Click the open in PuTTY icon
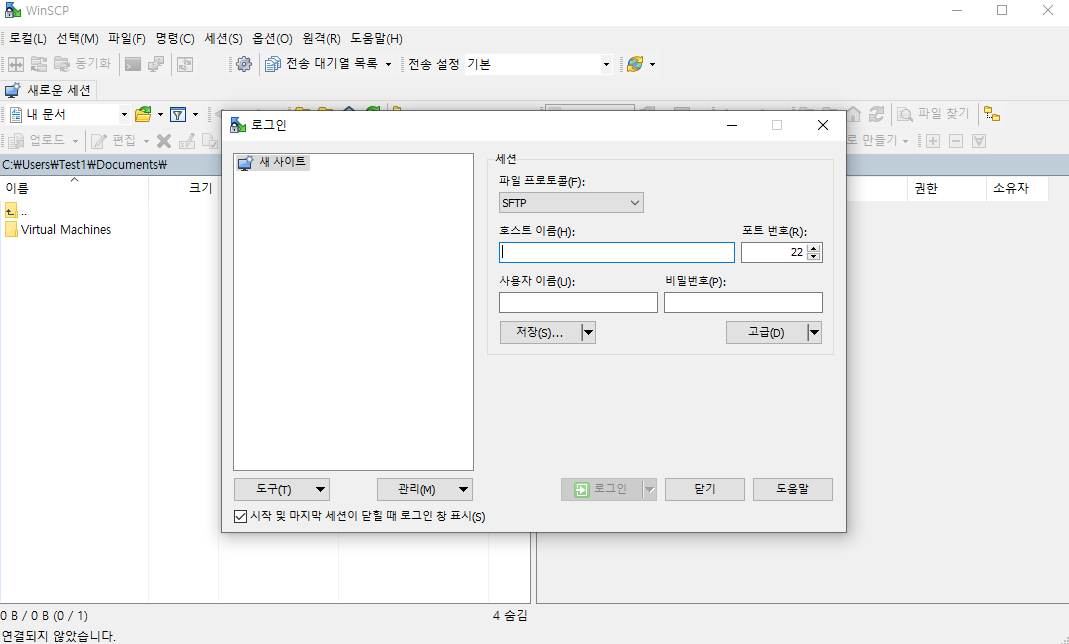 [x=156, y=64]
